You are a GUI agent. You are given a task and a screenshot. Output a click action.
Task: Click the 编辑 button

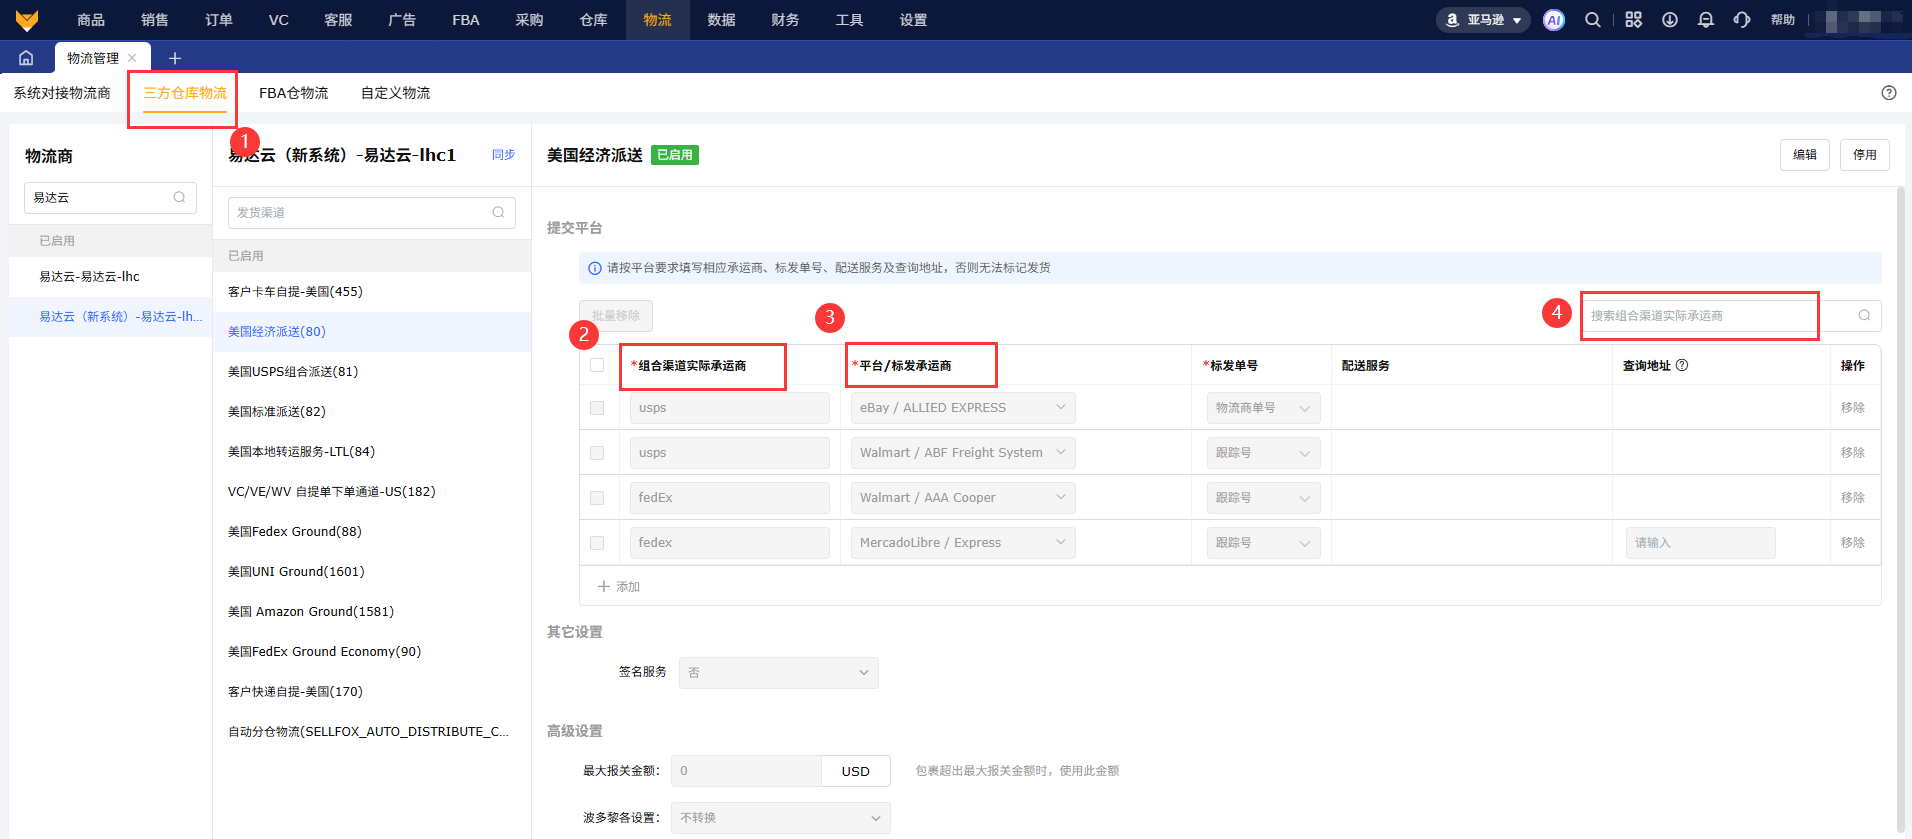[x=1805, y=155]
